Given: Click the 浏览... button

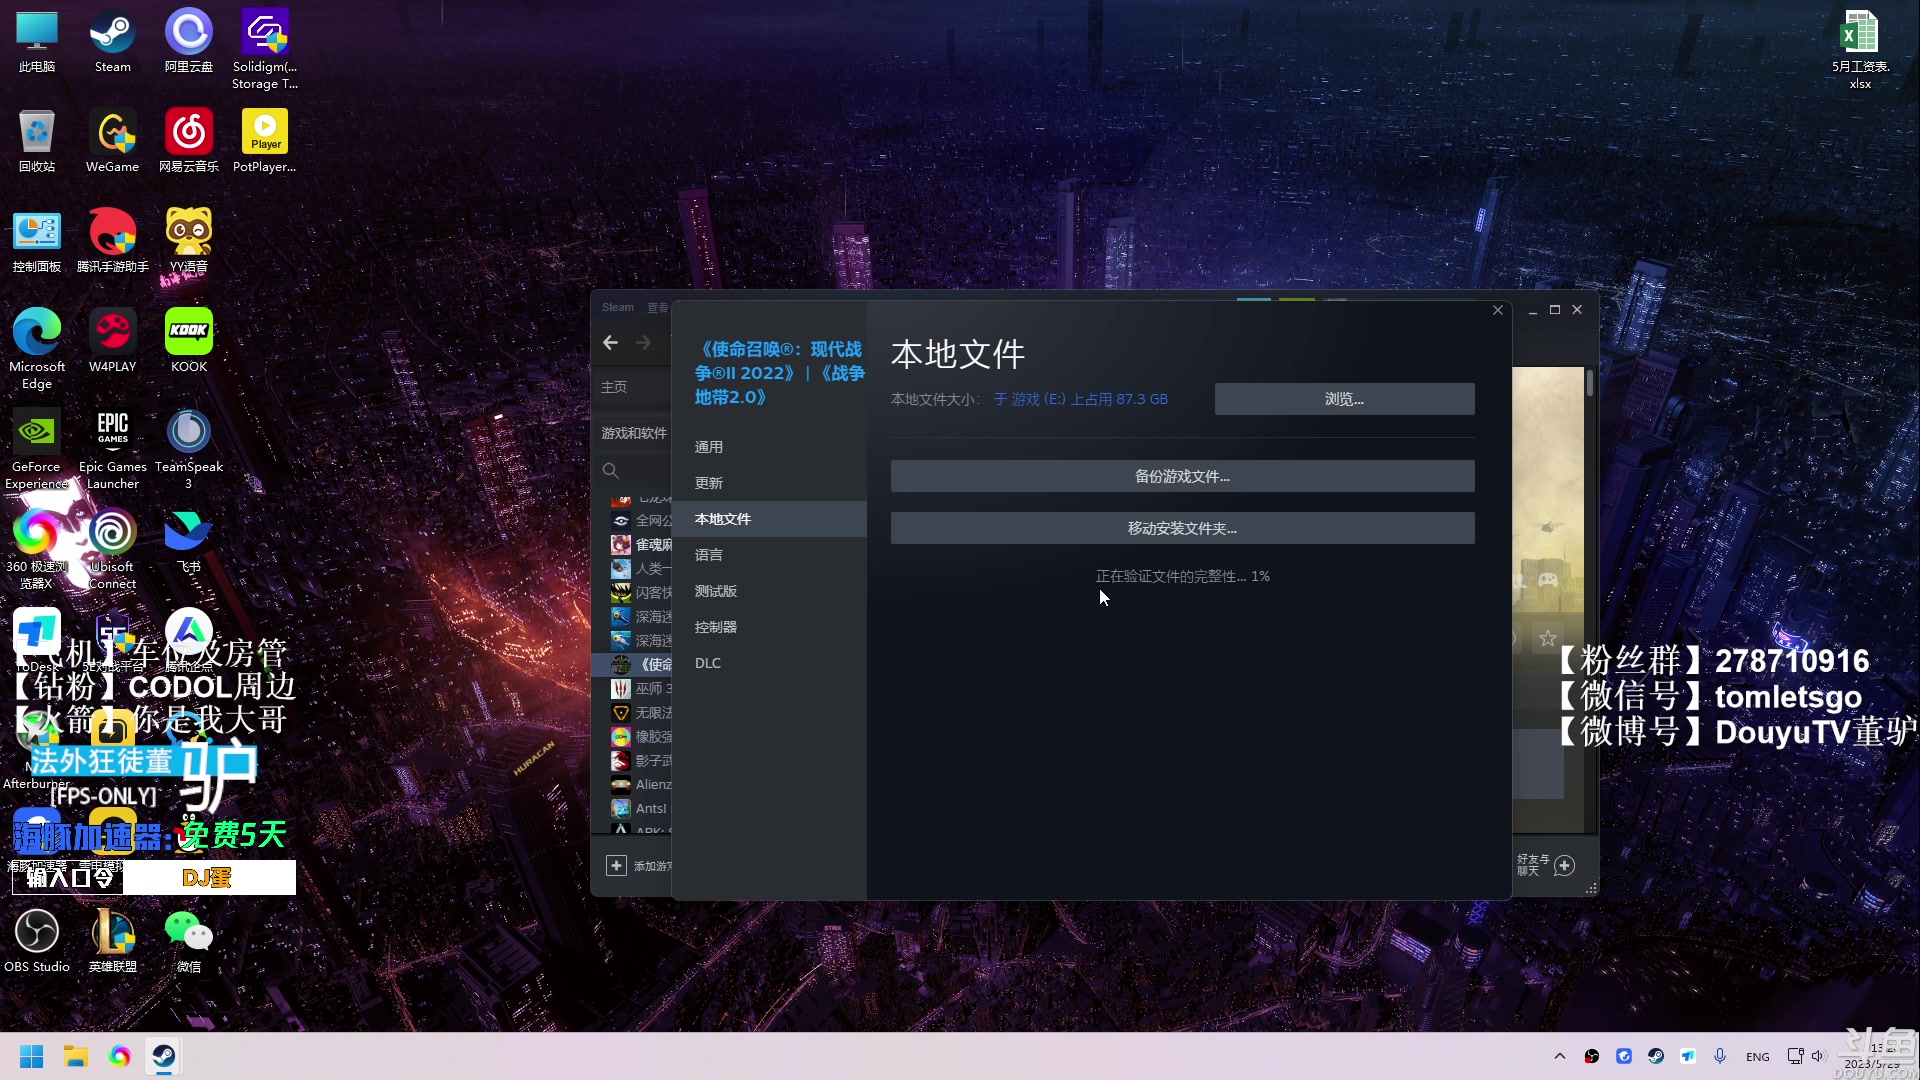Looking at the screenshot, I should tap(1344, 399).
